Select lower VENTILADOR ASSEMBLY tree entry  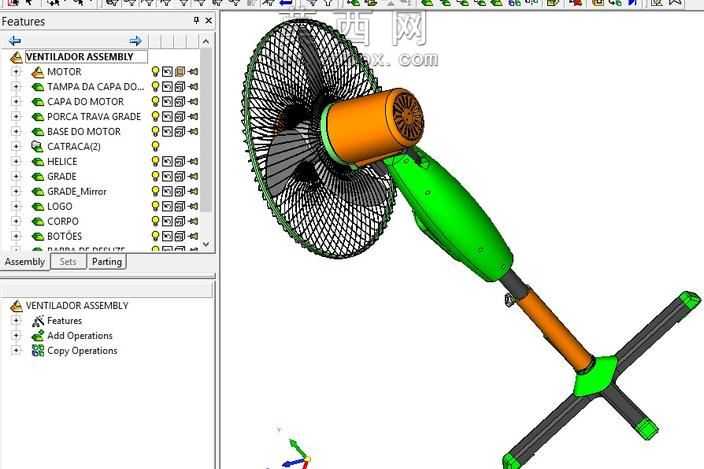[x=77, y=306]
